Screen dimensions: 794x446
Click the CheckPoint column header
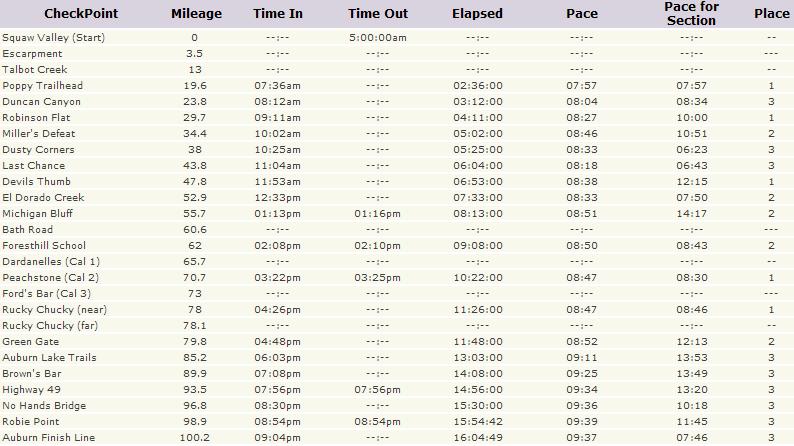click(x=48, y=14)
